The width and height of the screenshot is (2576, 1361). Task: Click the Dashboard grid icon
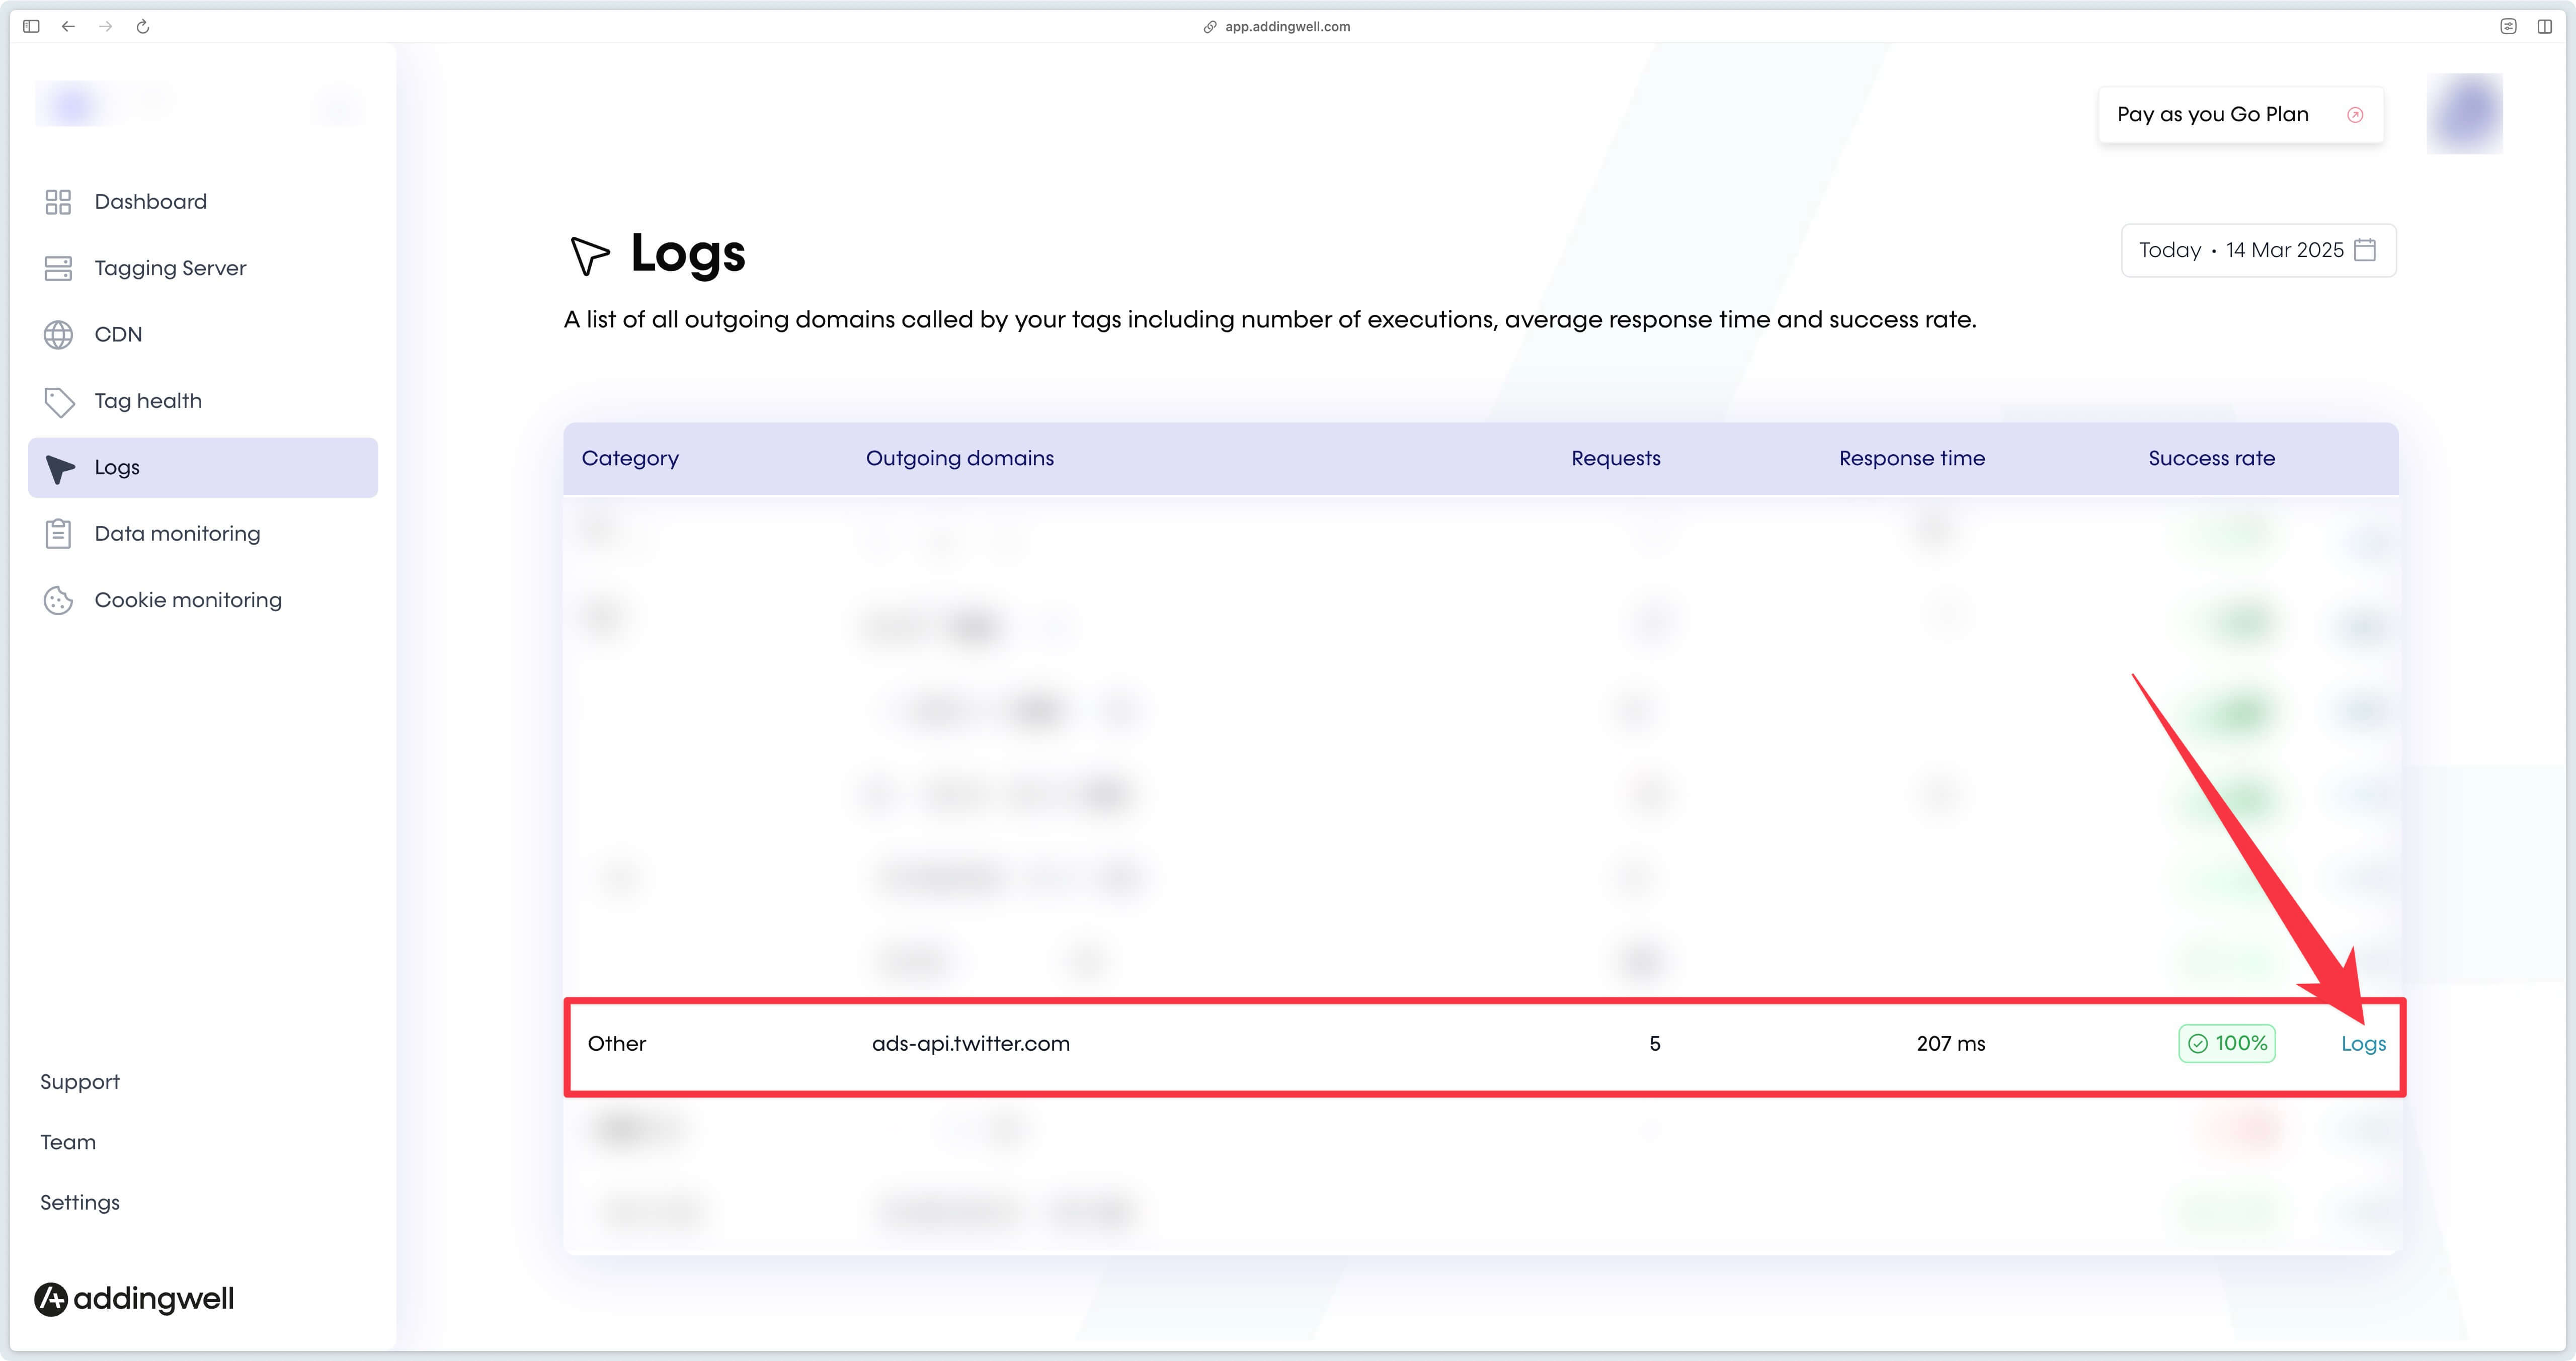58,202
